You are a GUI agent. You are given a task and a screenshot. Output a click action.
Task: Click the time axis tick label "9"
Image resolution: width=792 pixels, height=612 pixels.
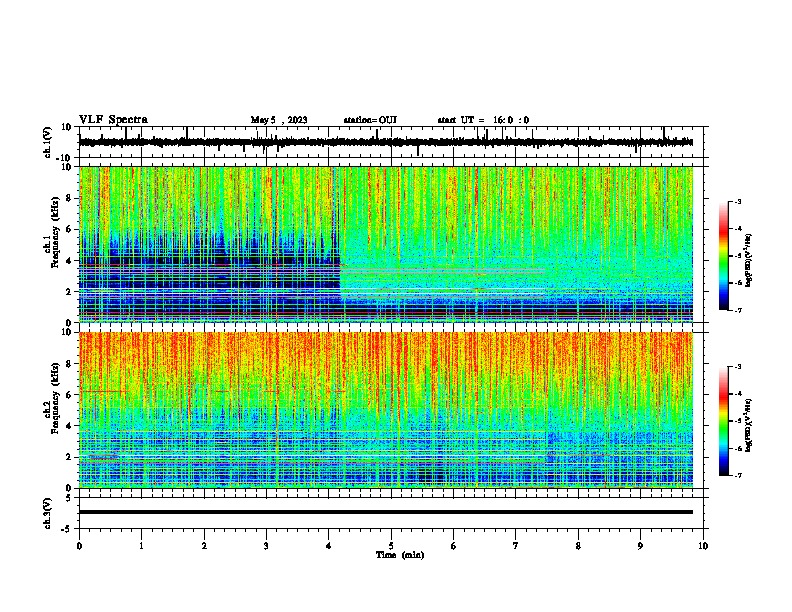(x=640, y=546)
